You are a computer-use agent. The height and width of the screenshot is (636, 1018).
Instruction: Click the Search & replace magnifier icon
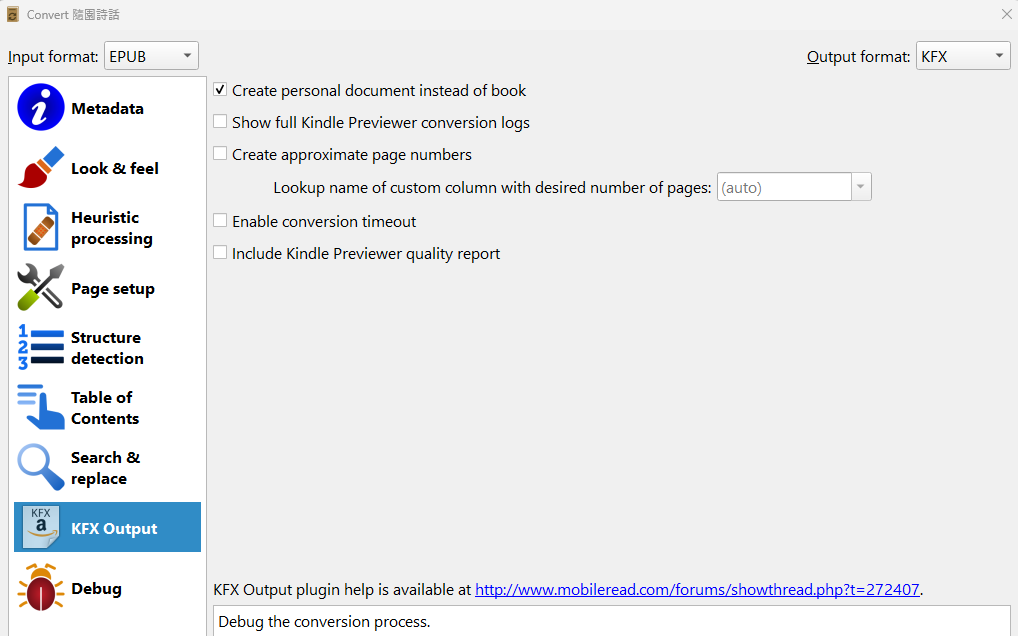point(40,467)
